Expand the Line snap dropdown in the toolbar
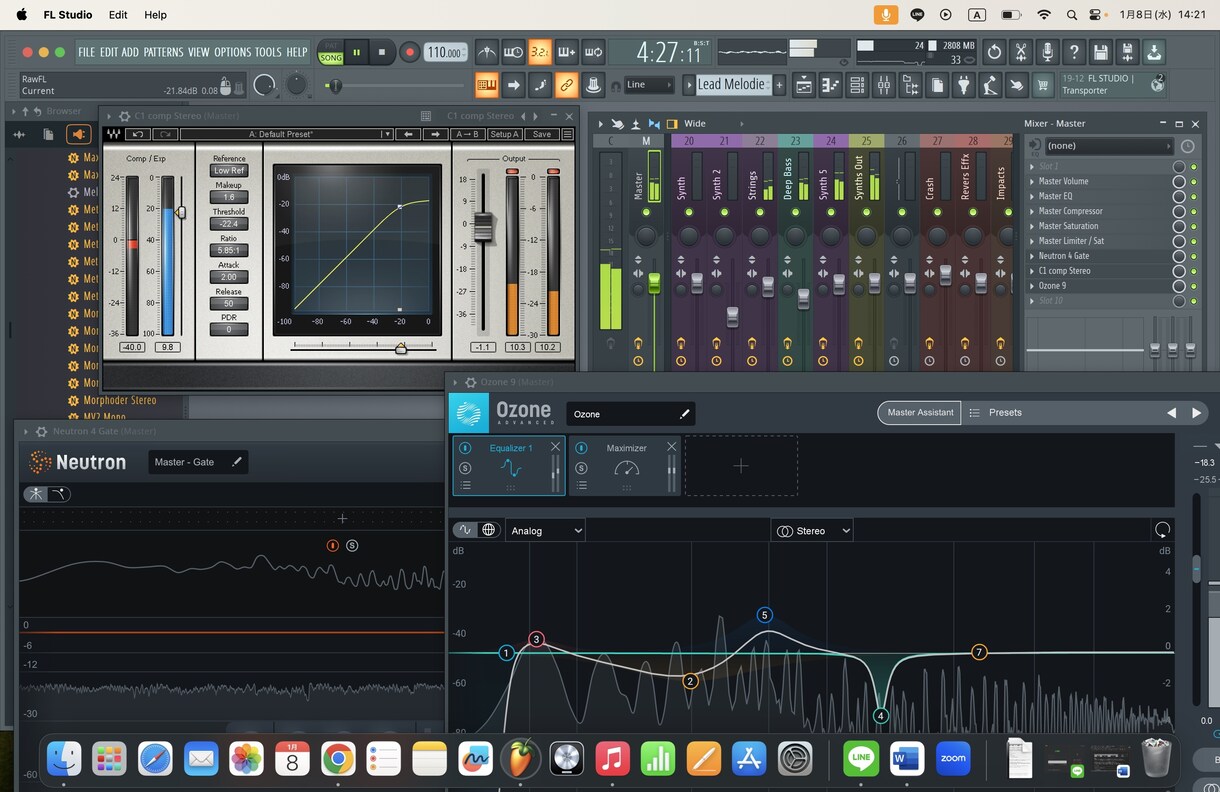 coord(648,85)
